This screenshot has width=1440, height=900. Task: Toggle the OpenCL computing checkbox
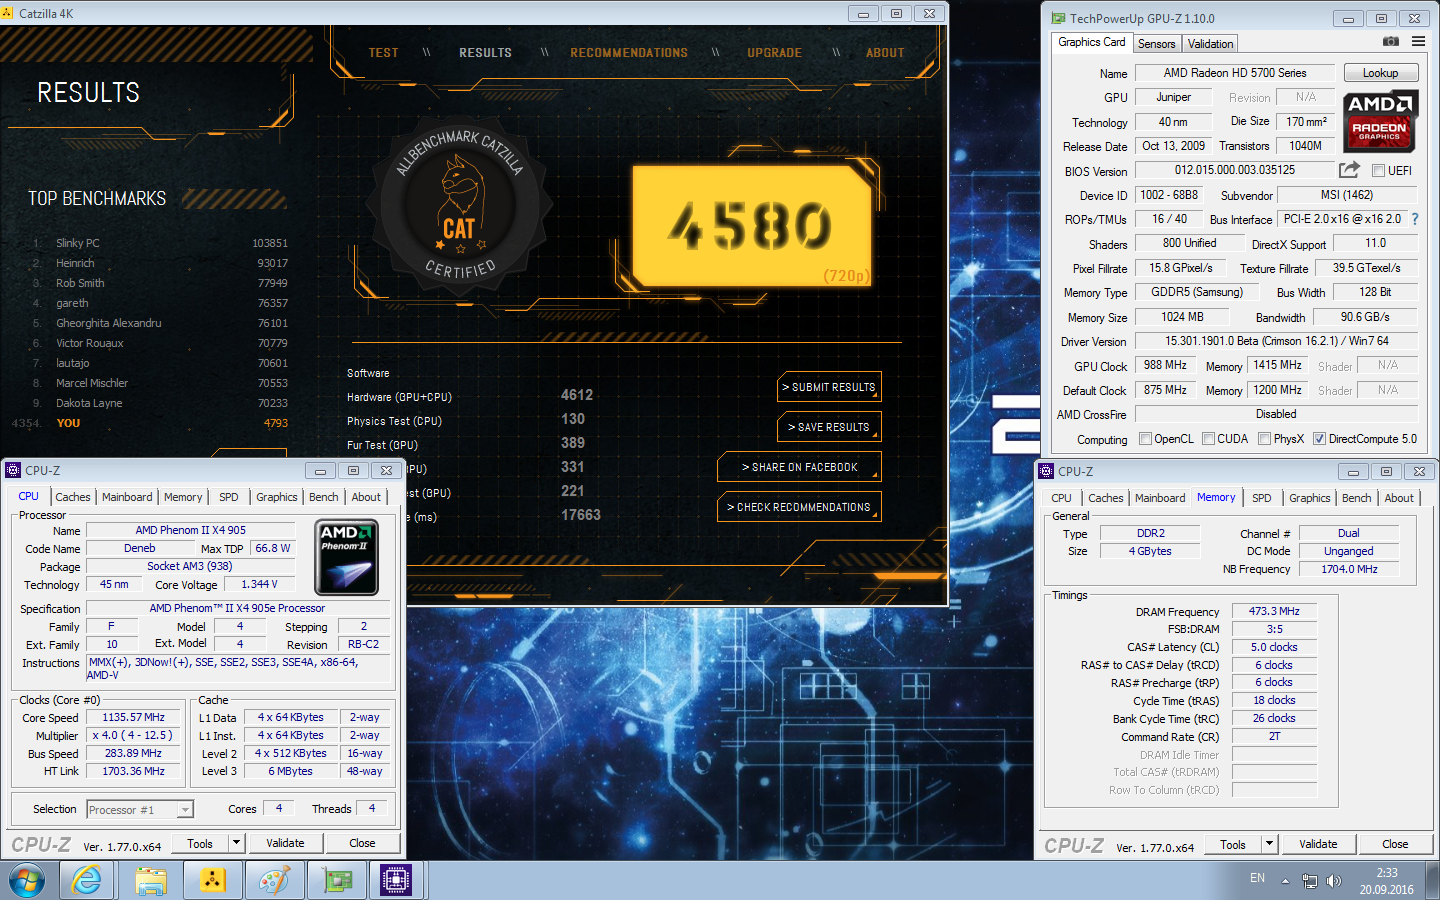[x=1146, y=439]
